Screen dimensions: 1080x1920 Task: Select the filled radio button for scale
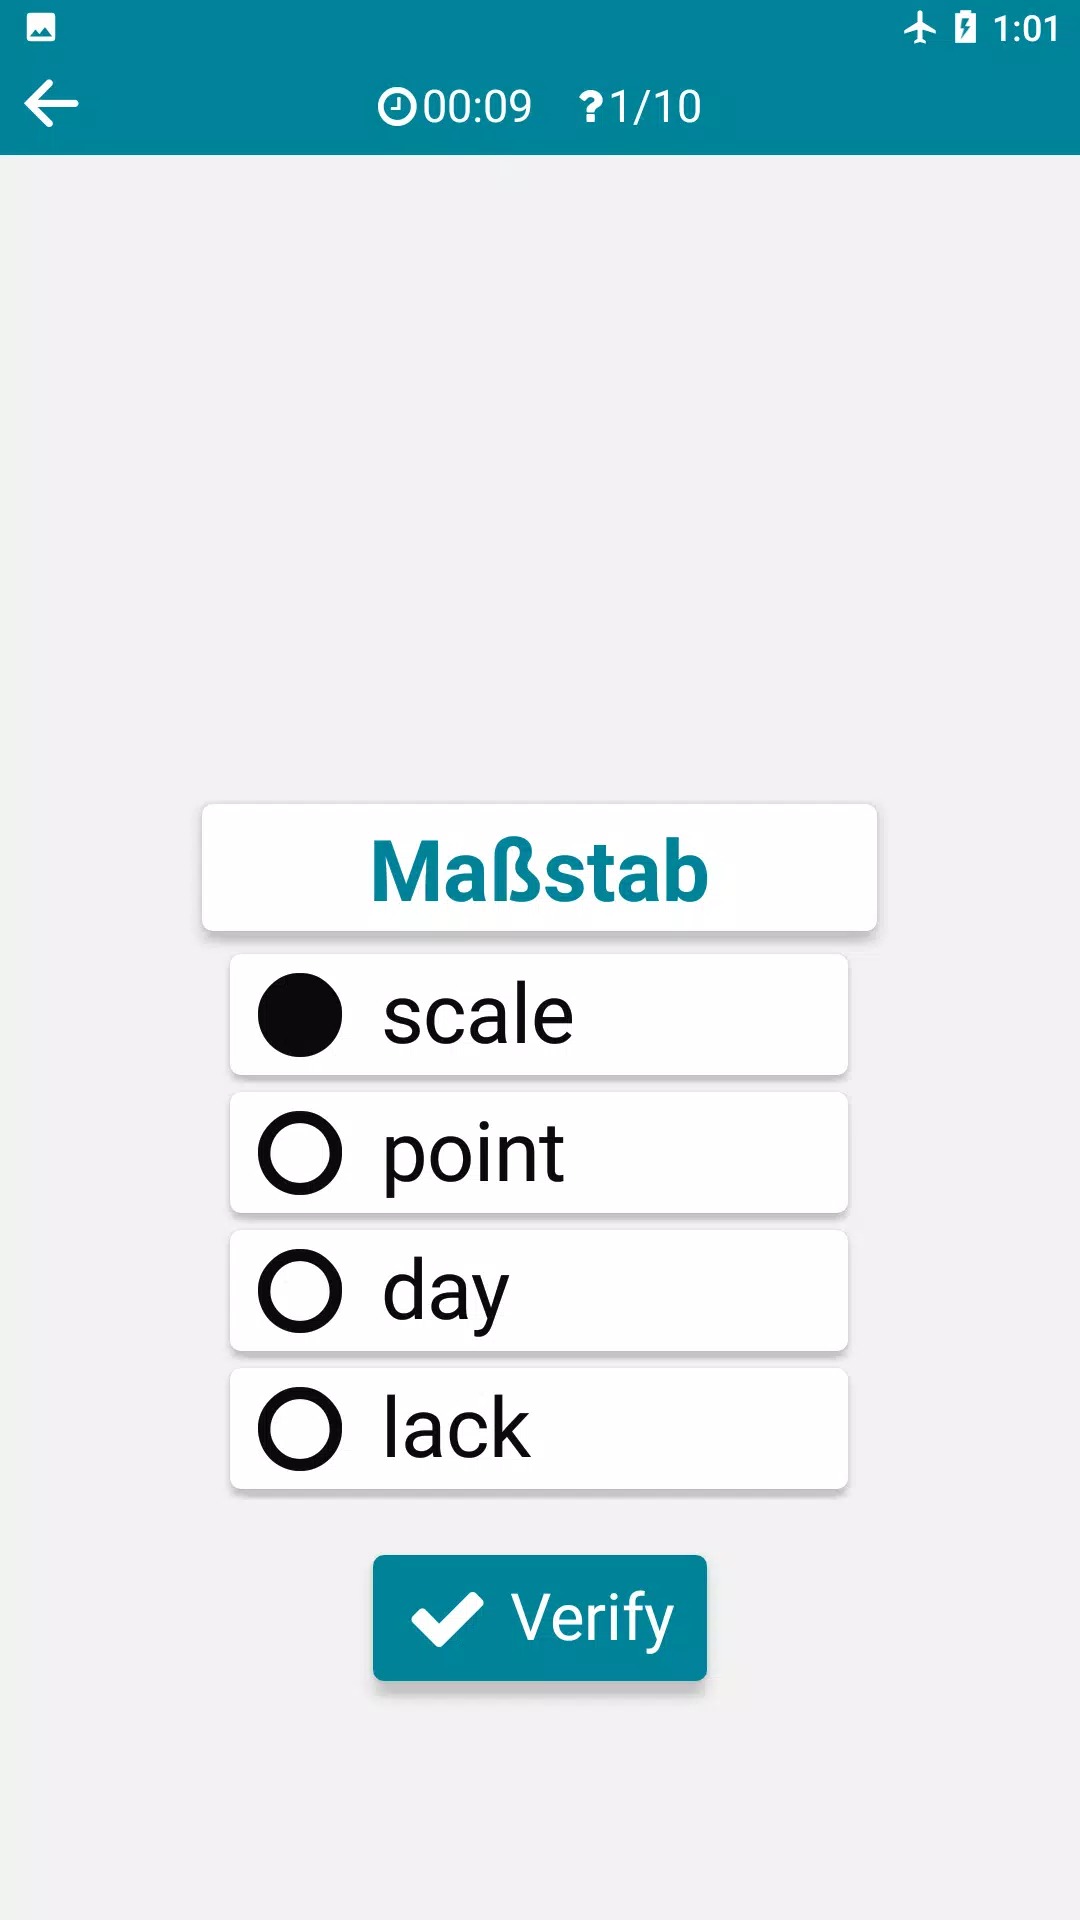(x=300, y=1015)
